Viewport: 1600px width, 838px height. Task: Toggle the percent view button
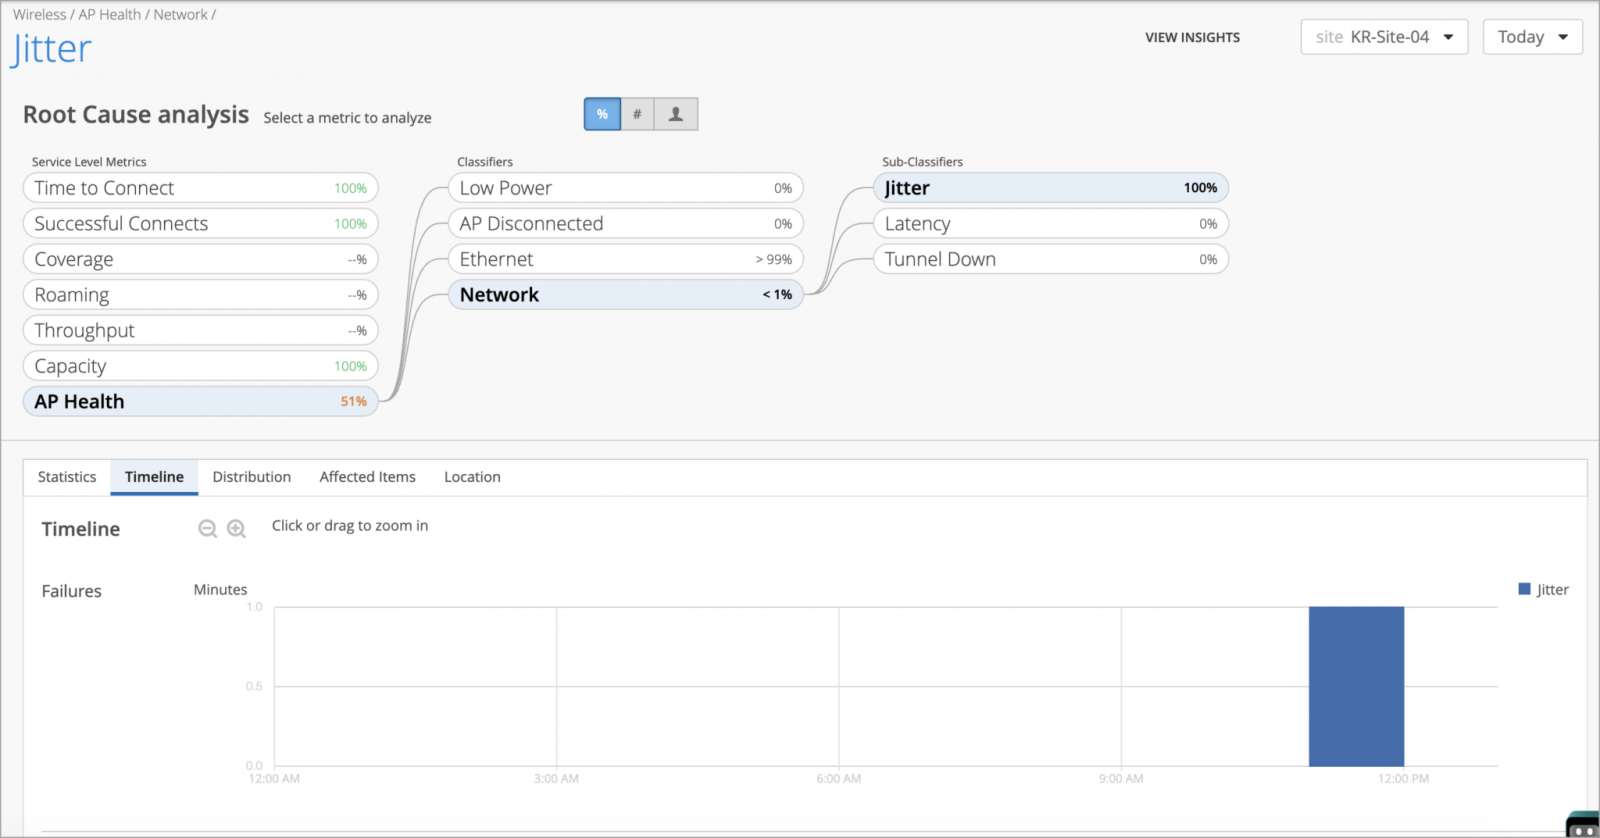point(602,114)
